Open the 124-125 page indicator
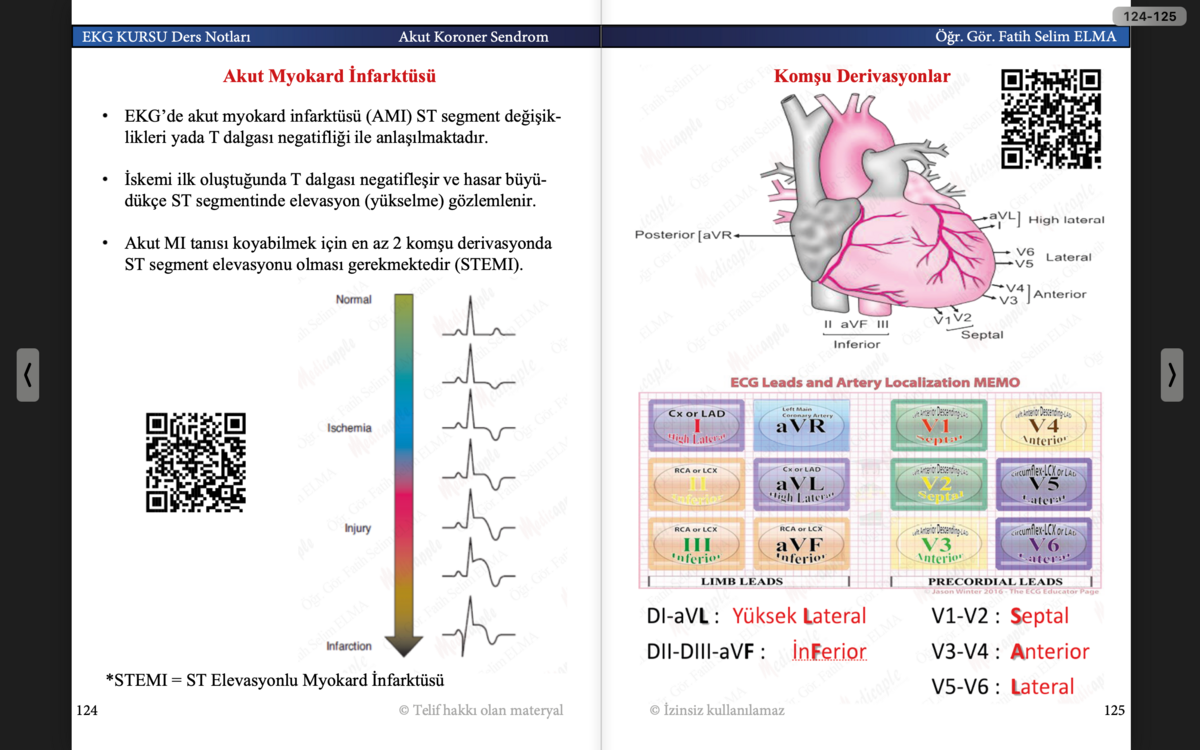1200x750 pixels. (1150, 16)
